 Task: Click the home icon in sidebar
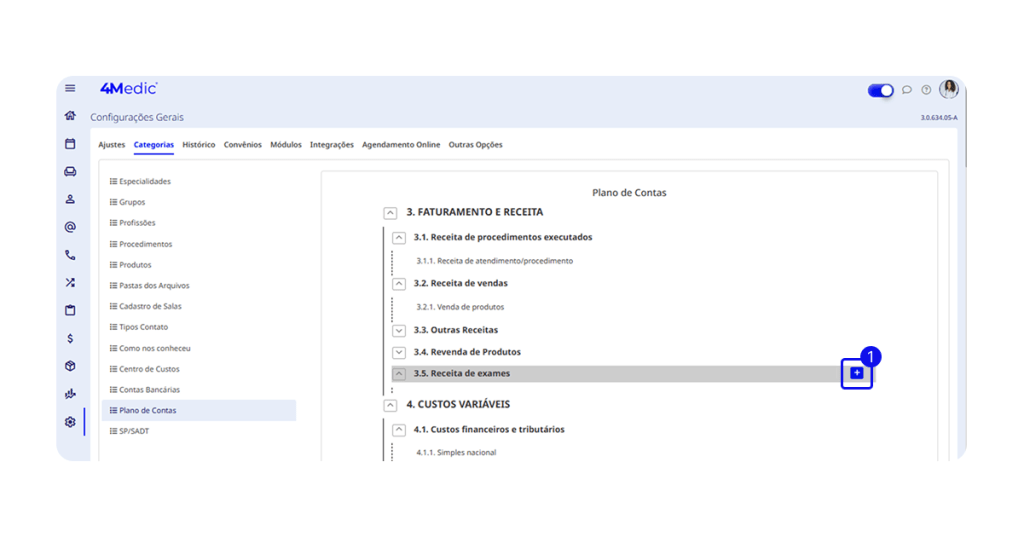coord(70,116)
